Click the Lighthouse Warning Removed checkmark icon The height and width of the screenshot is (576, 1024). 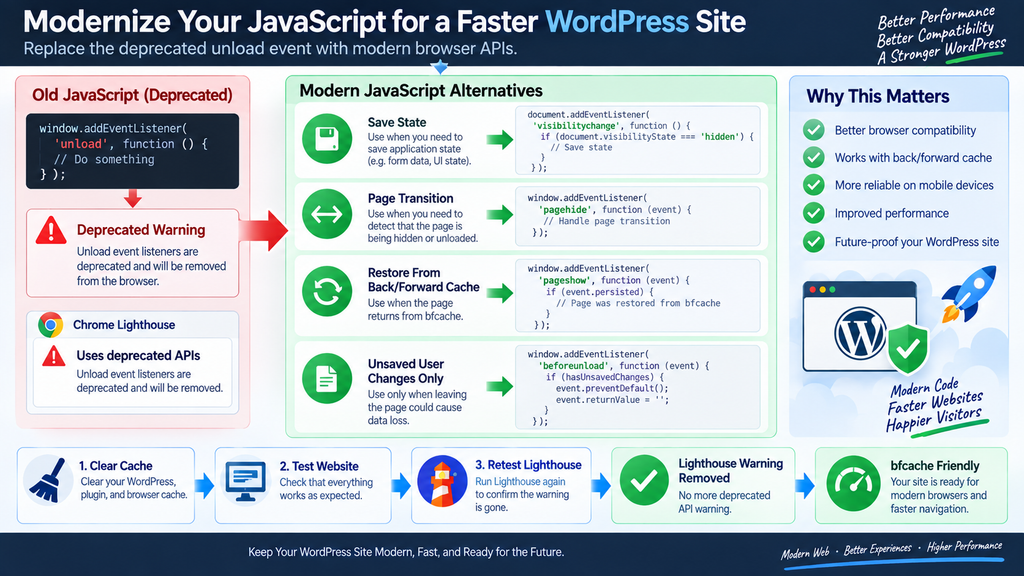pos(644,480)
